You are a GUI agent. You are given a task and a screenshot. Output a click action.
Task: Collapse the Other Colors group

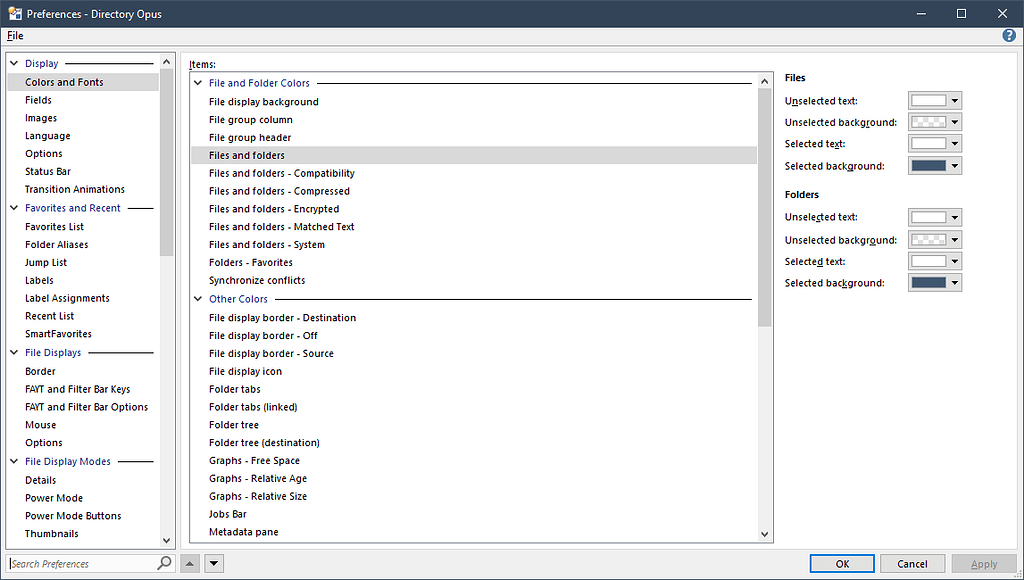[x=197, y=298]
